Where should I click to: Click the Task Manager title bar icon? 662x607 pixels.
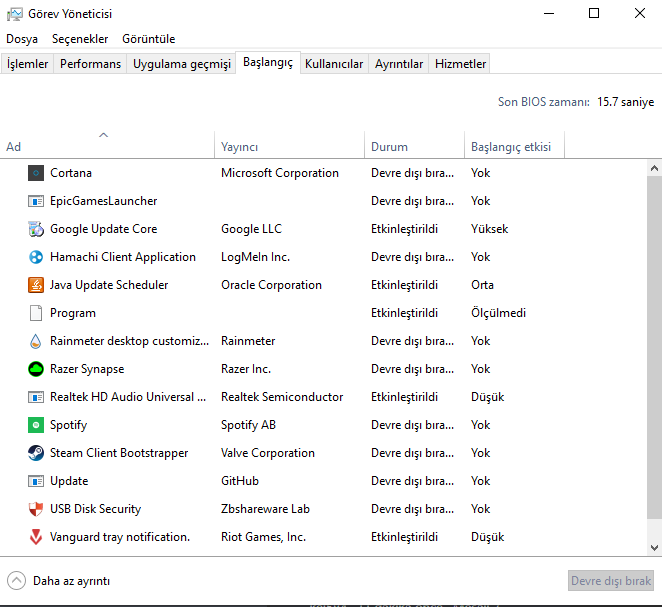tap(14, 14)
